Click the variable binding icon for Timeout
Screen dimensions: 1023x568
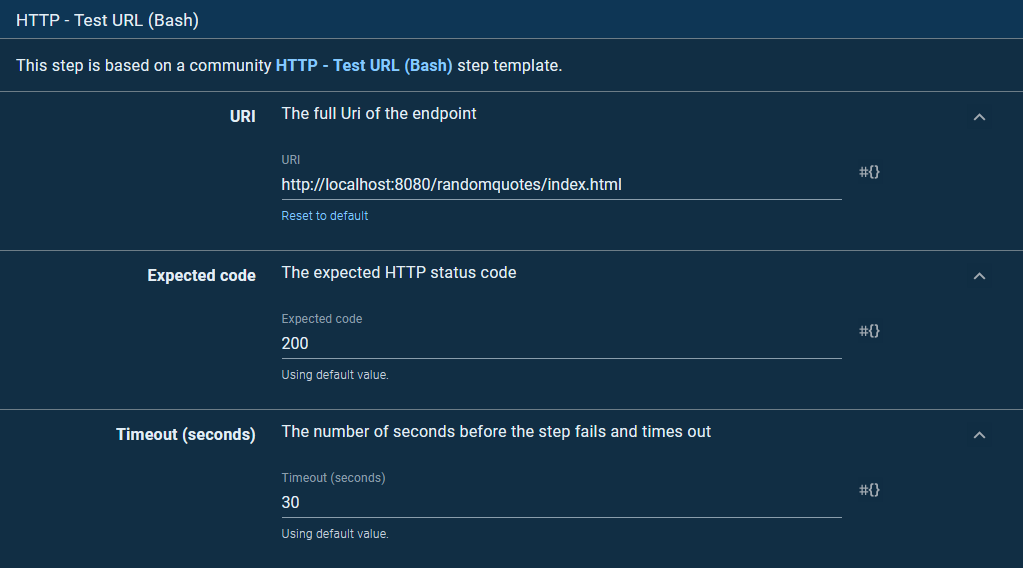coord(869,490)
